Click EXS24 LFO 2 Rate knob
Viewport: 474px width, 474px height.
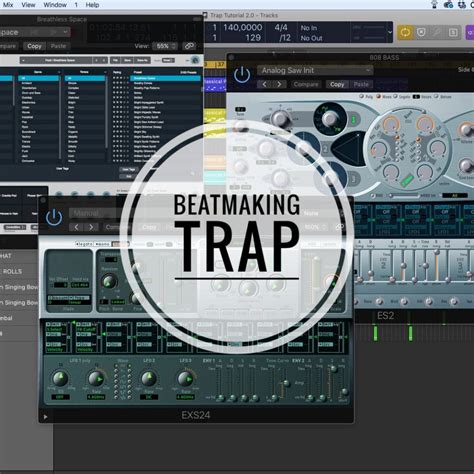click(149, 379)
